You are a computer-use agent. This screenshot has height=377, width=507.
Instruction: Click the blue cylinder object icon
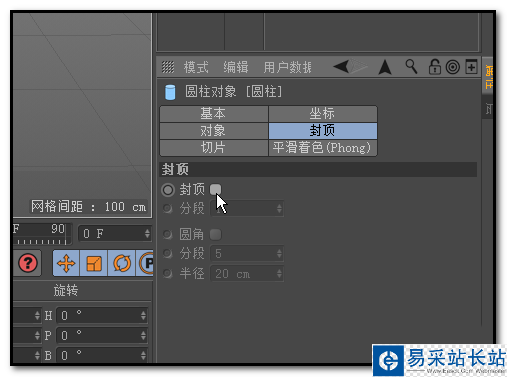pyautogui.click(x=170, y=92)
